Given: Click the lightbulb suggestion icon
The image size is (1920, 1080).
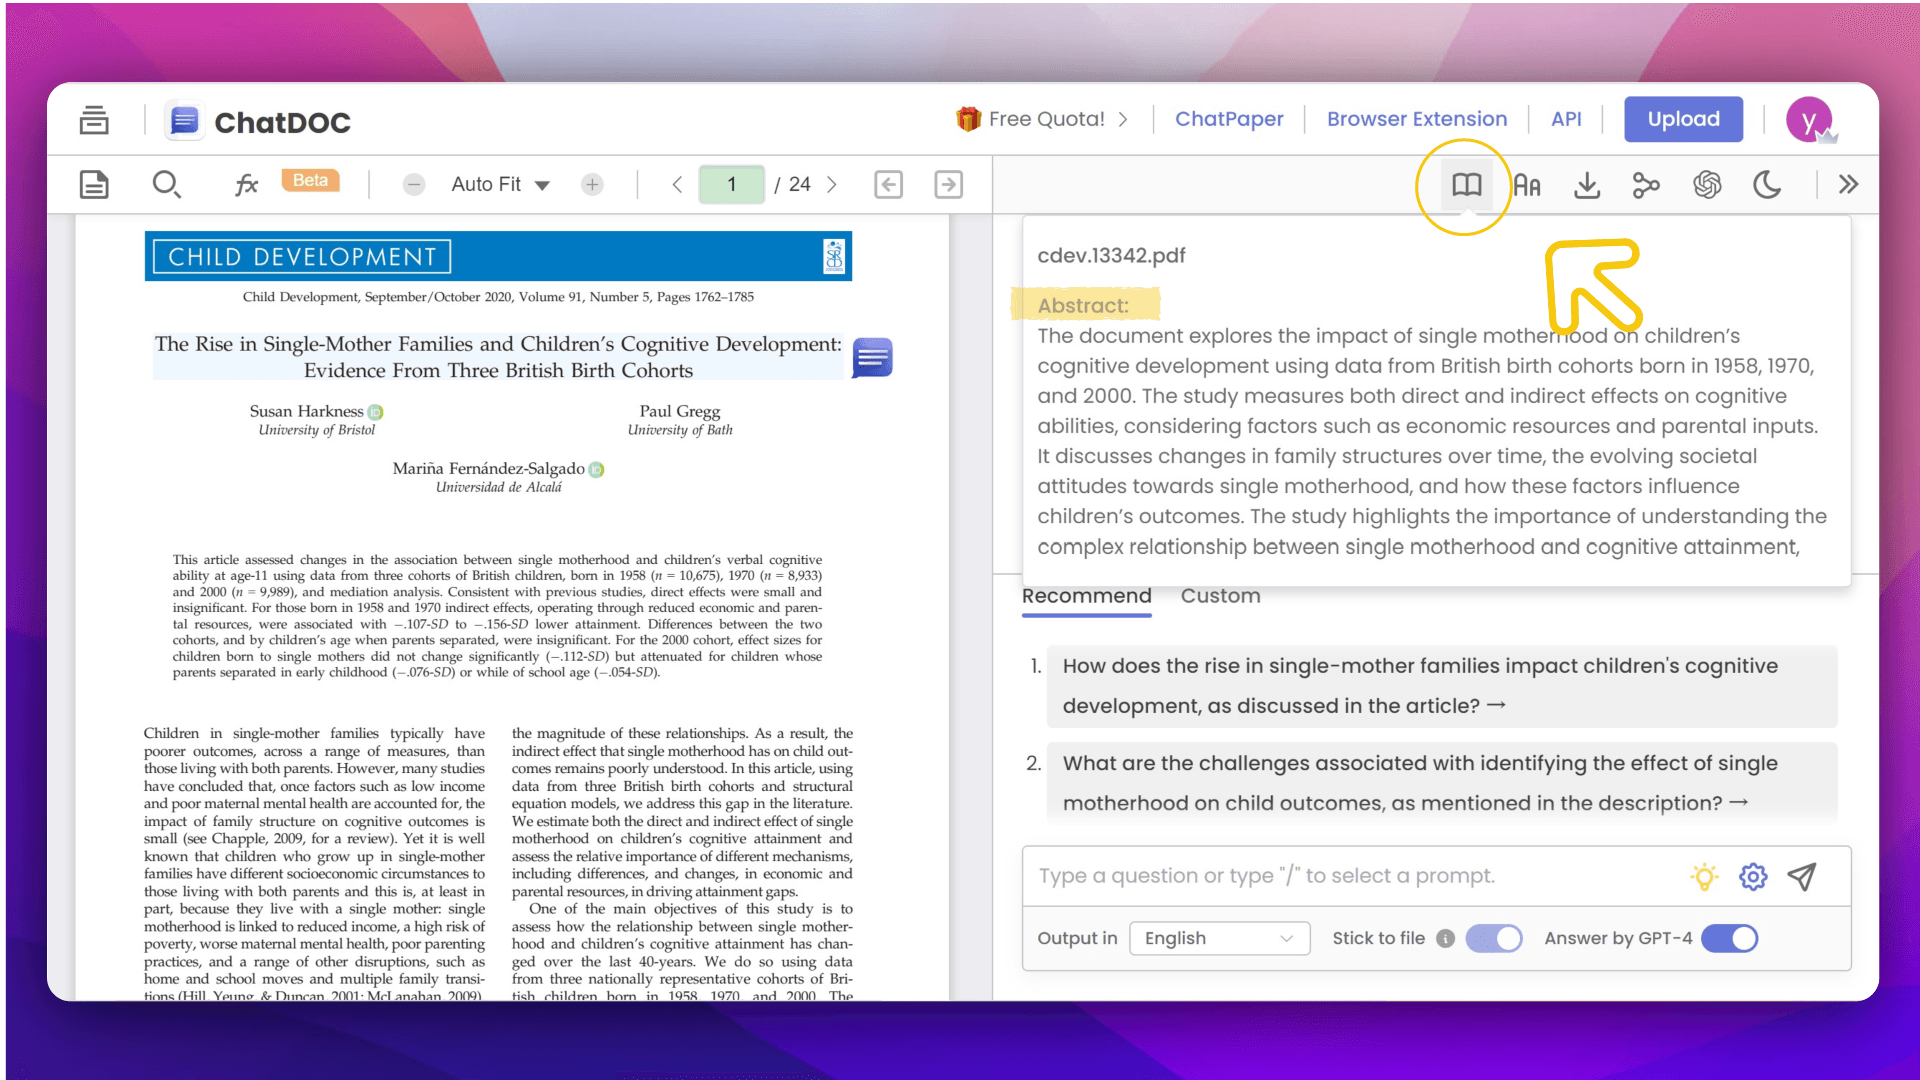Looking at the screenshot, I should [x=1704, y=877].
